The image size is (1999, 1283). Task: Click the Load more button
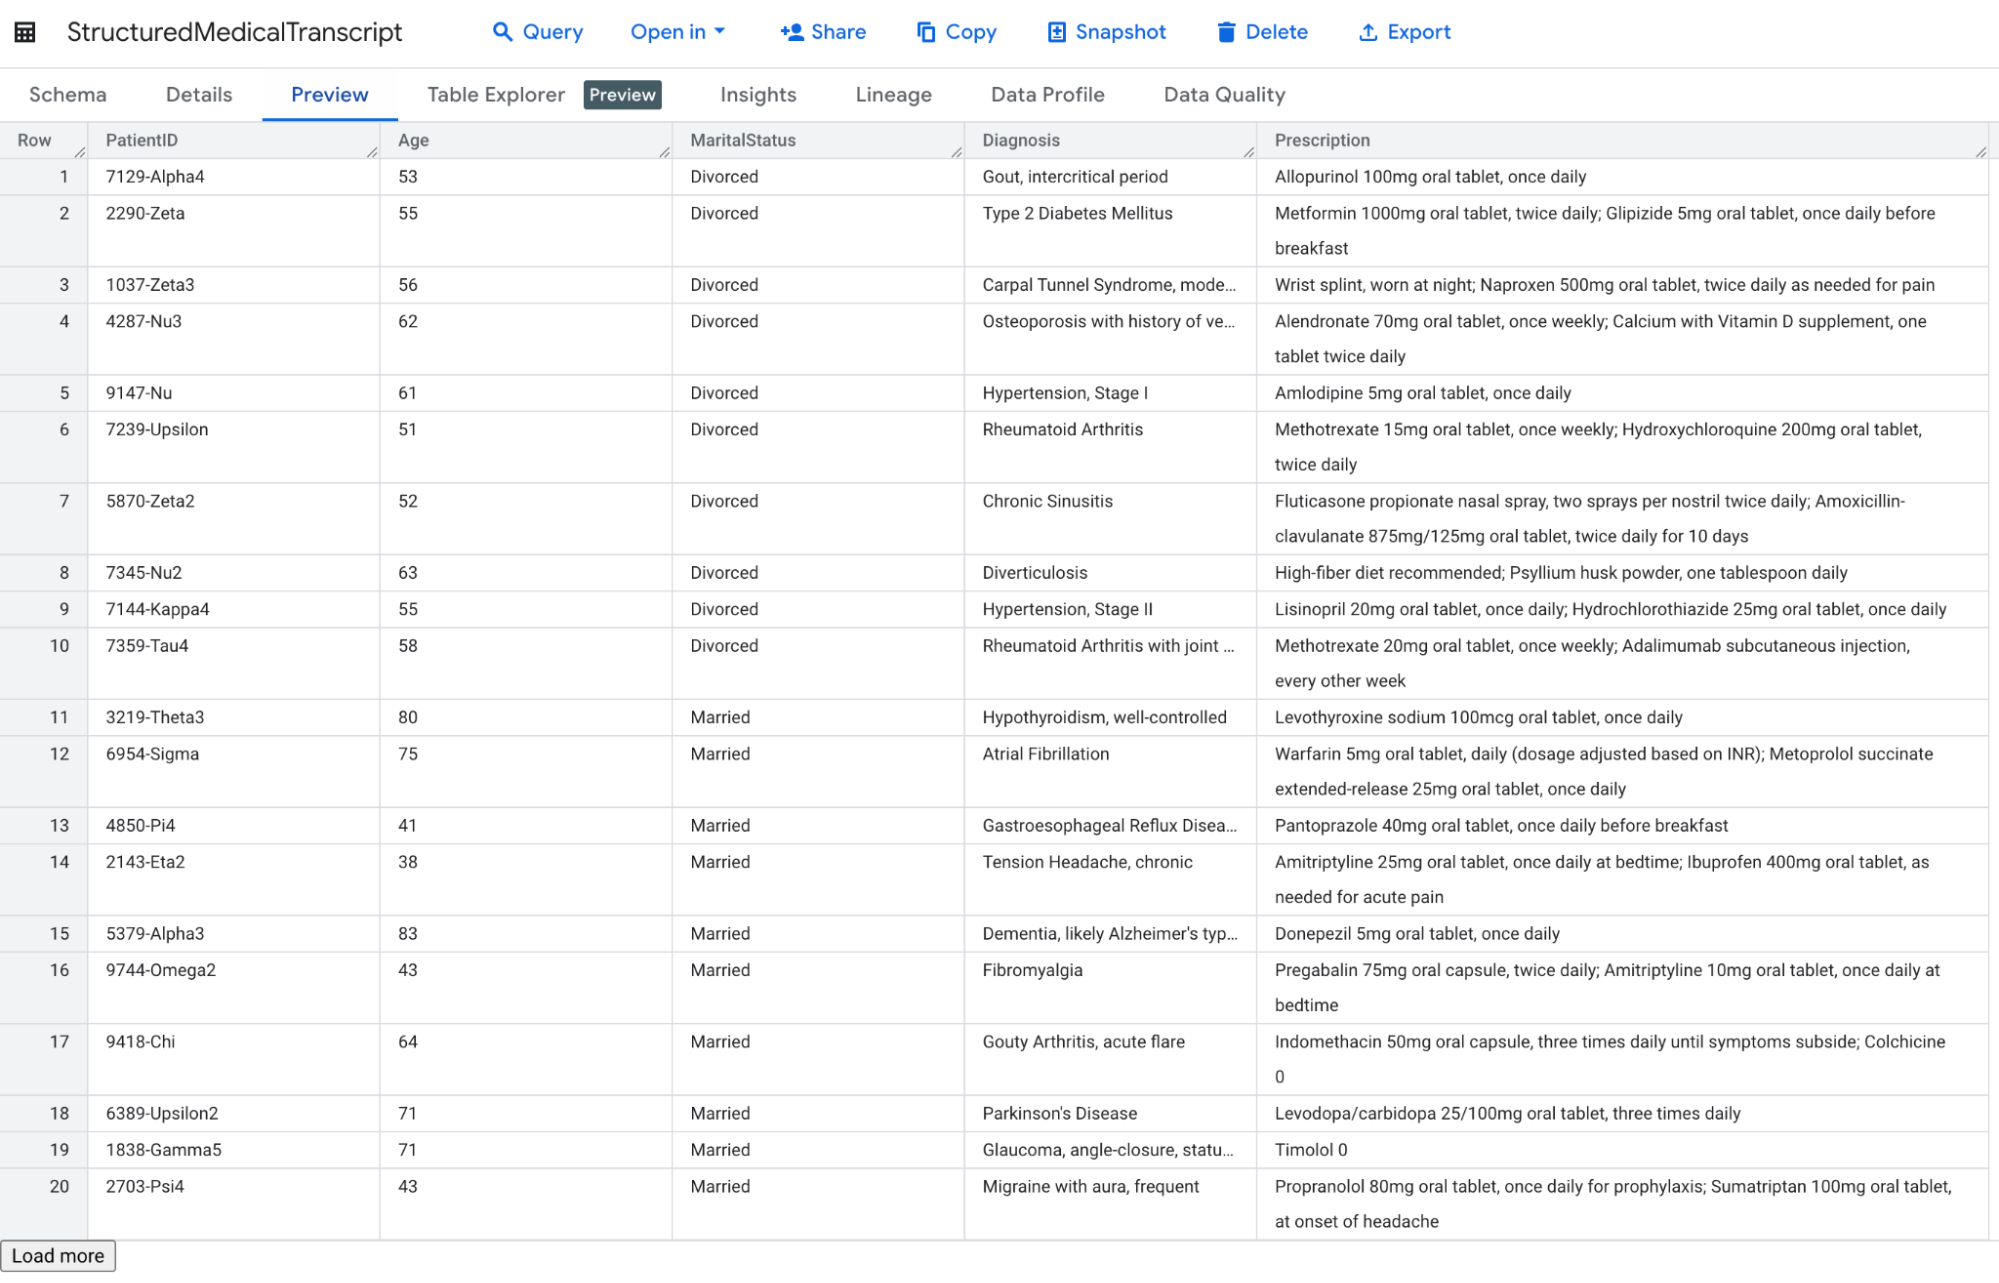pyautogui.click(x=58, y=1256)
